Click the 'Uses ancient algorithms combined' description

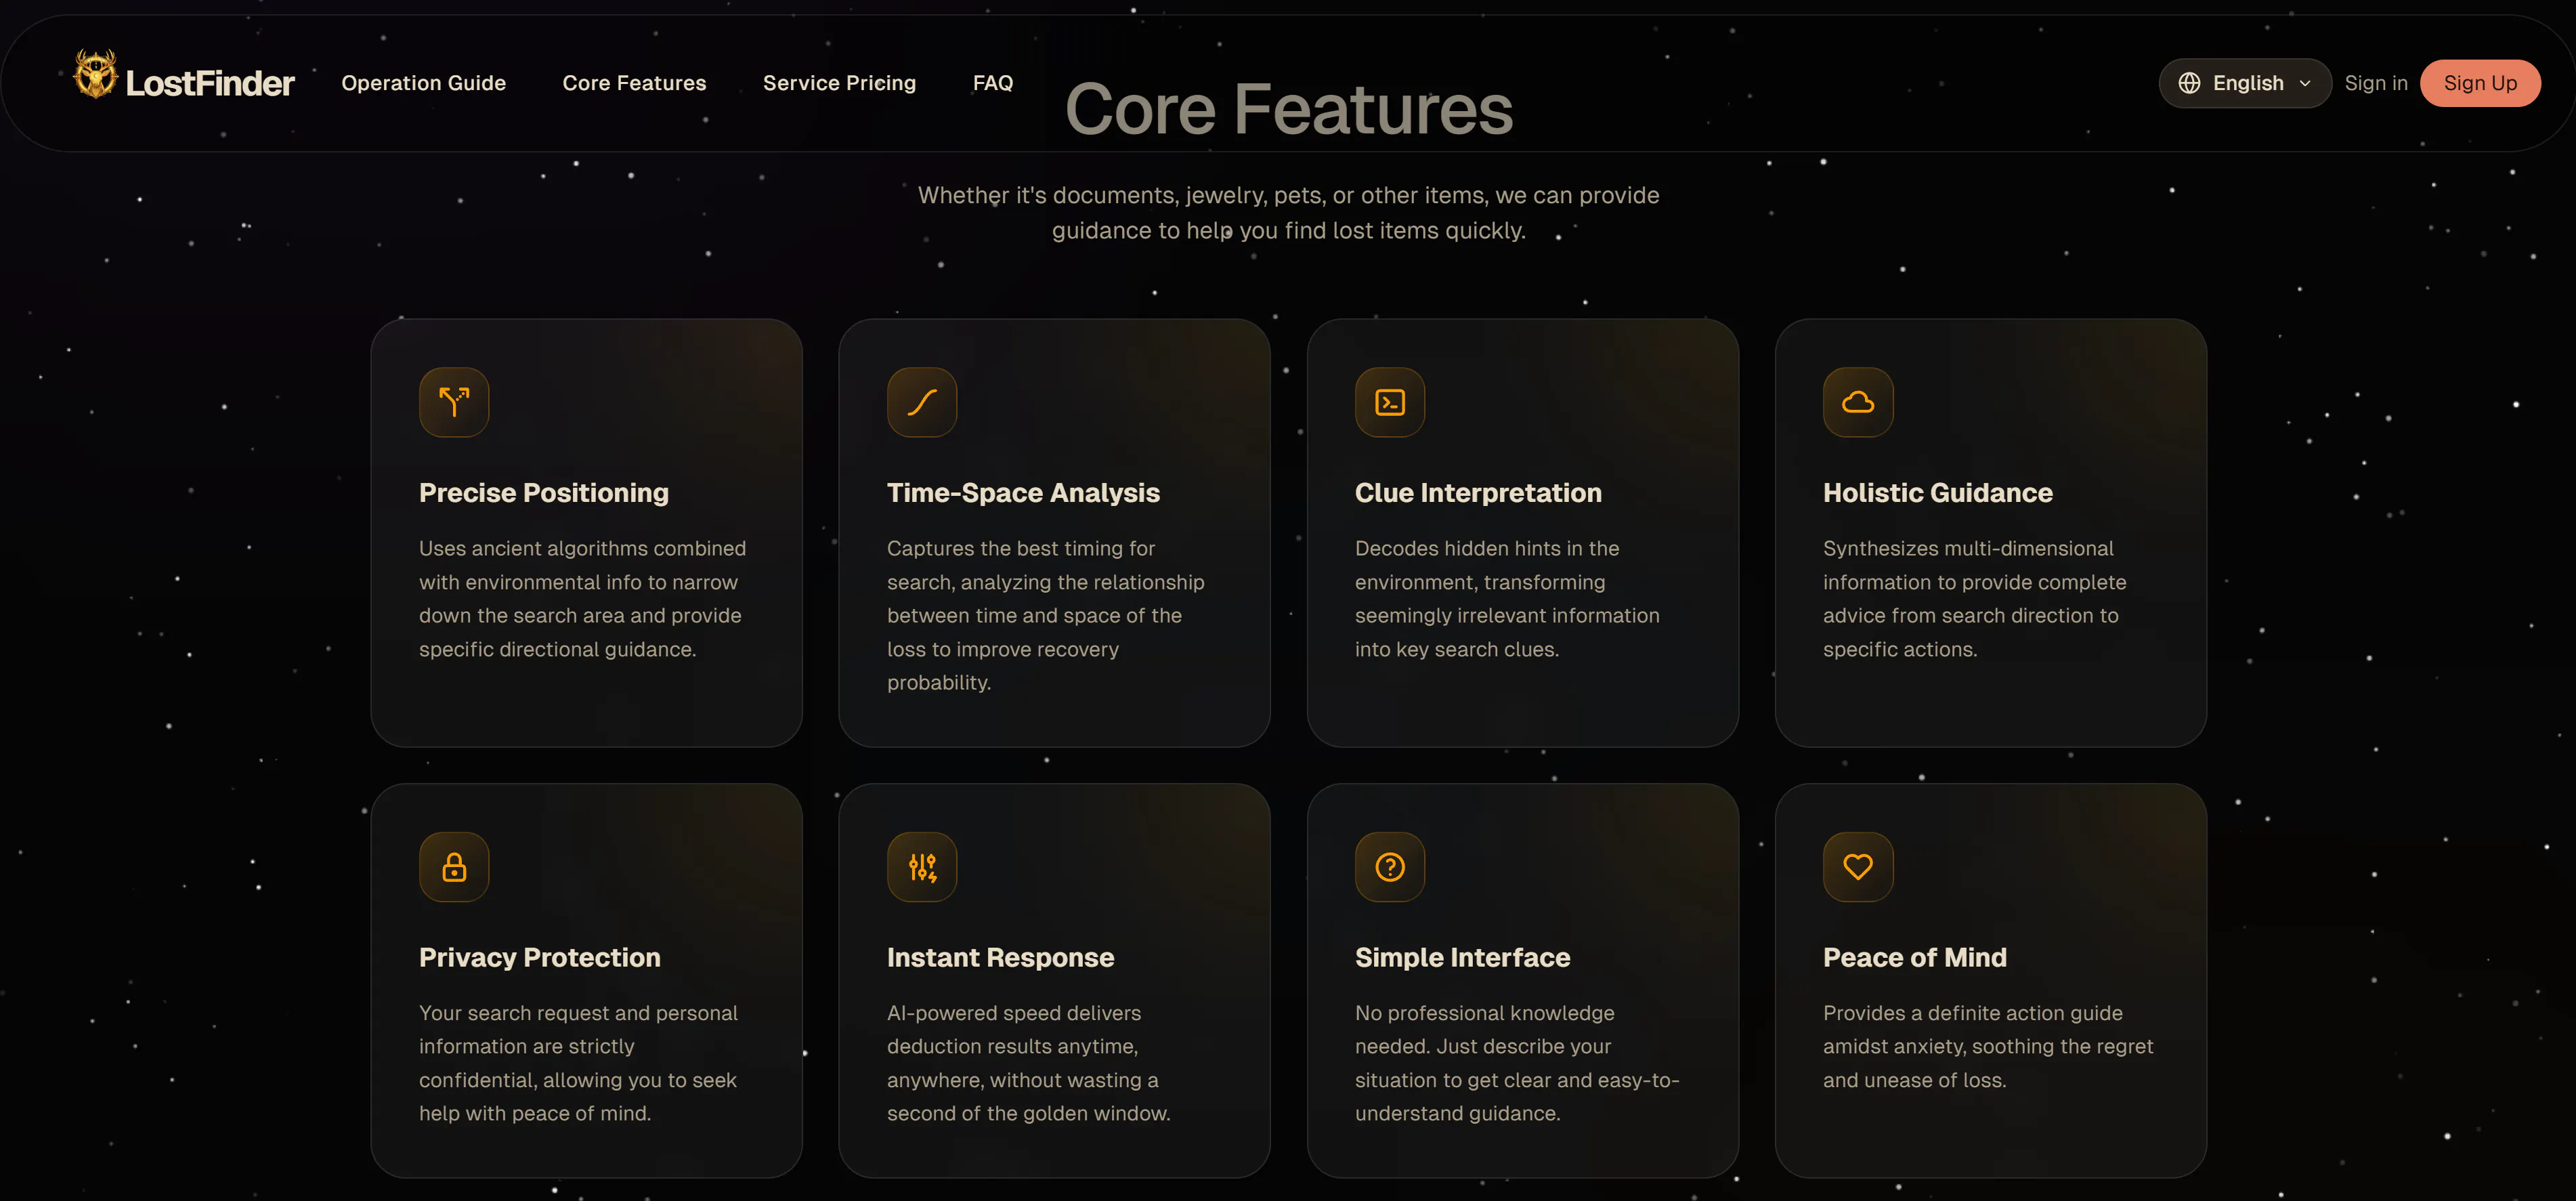click(583, 599)
